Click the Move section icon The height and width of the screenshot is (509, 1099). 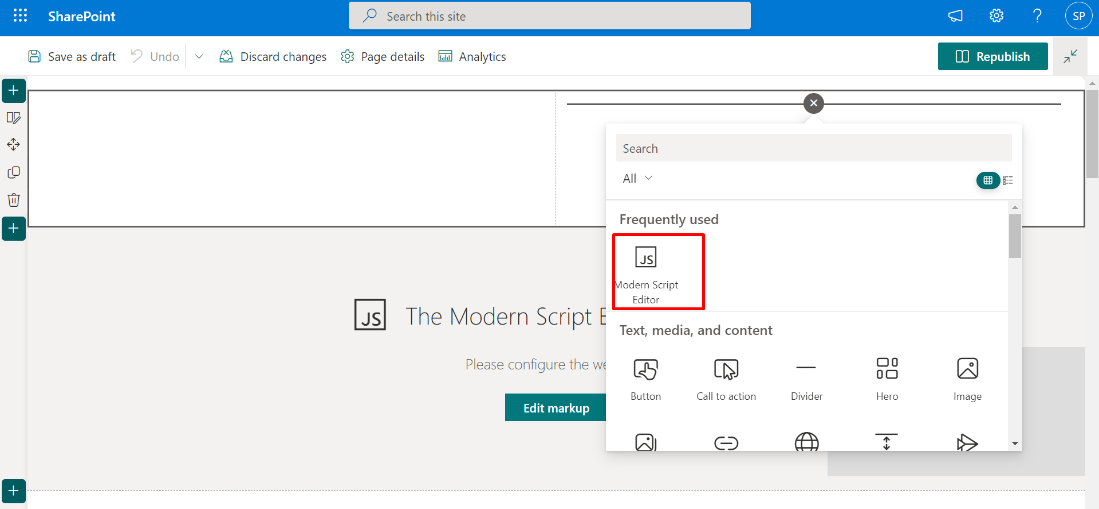[x=13, y=144]
